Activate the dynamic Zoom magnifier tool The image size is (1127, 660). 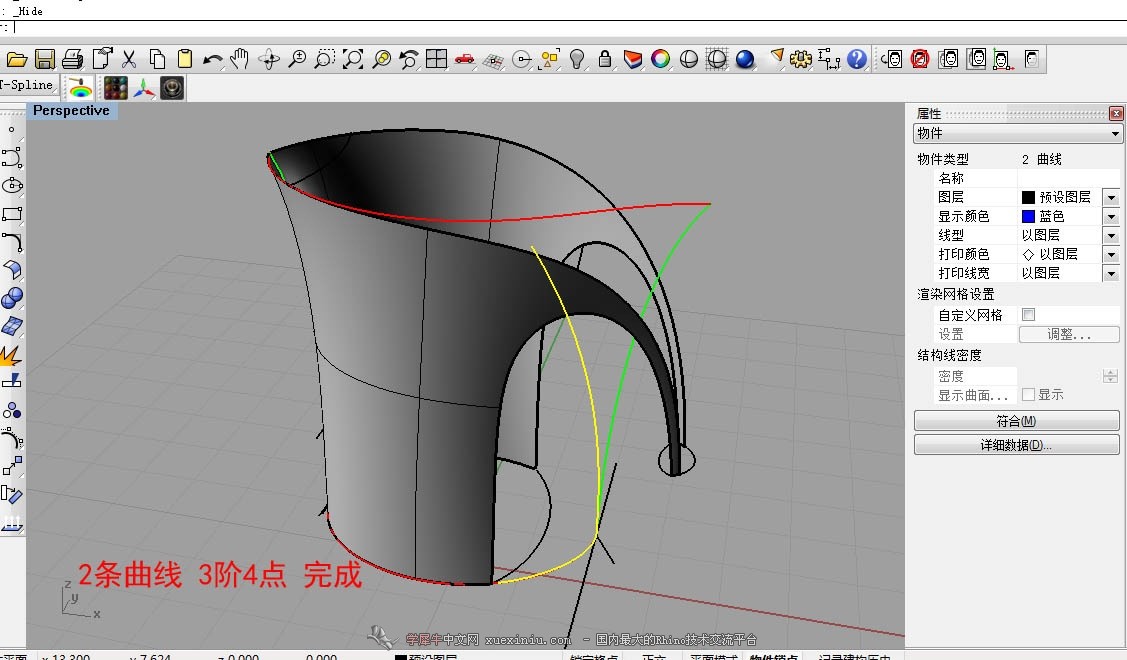pos(296,59)
